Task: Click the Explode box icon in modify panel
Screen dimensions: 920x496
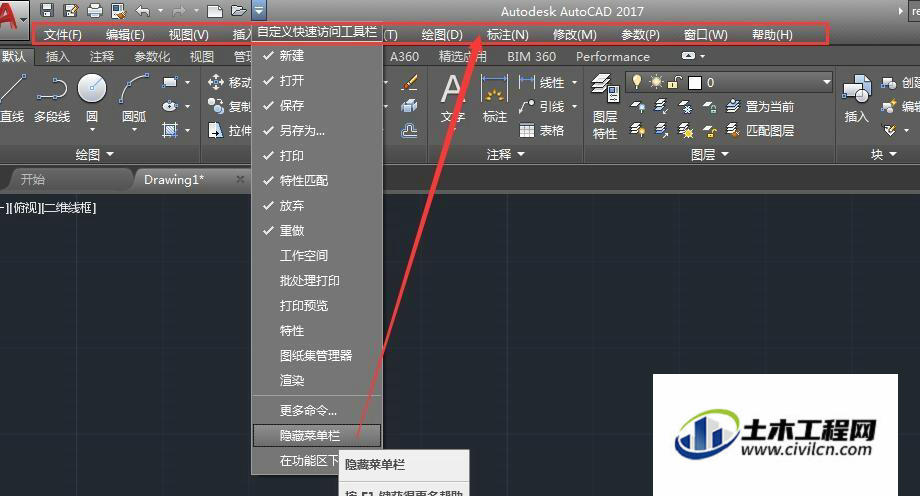Action: pos(410,106)
